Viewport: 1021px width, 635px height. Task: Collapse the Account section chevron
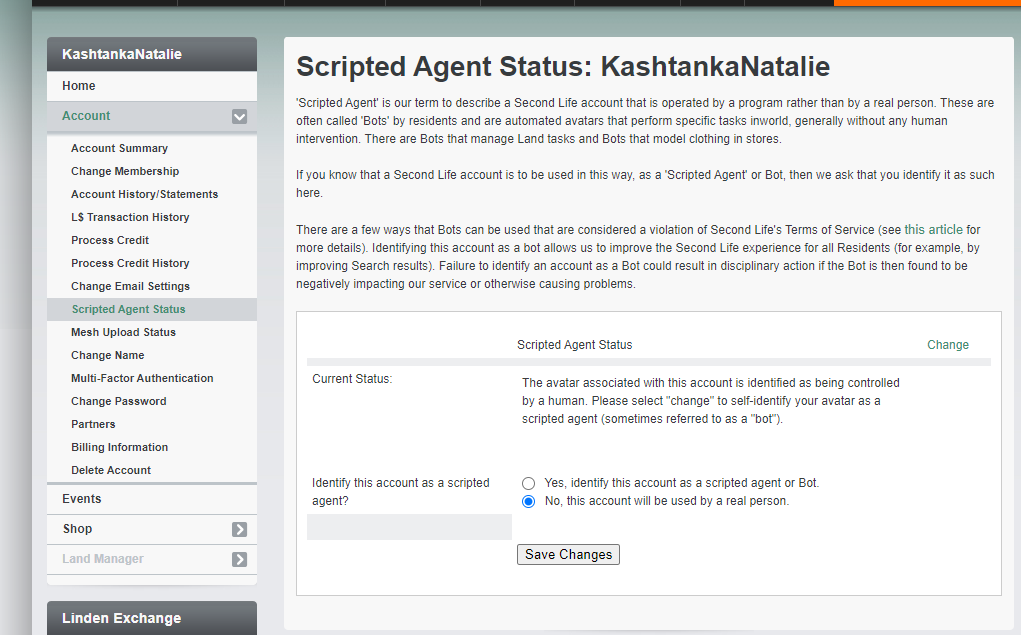coord(239,117)
